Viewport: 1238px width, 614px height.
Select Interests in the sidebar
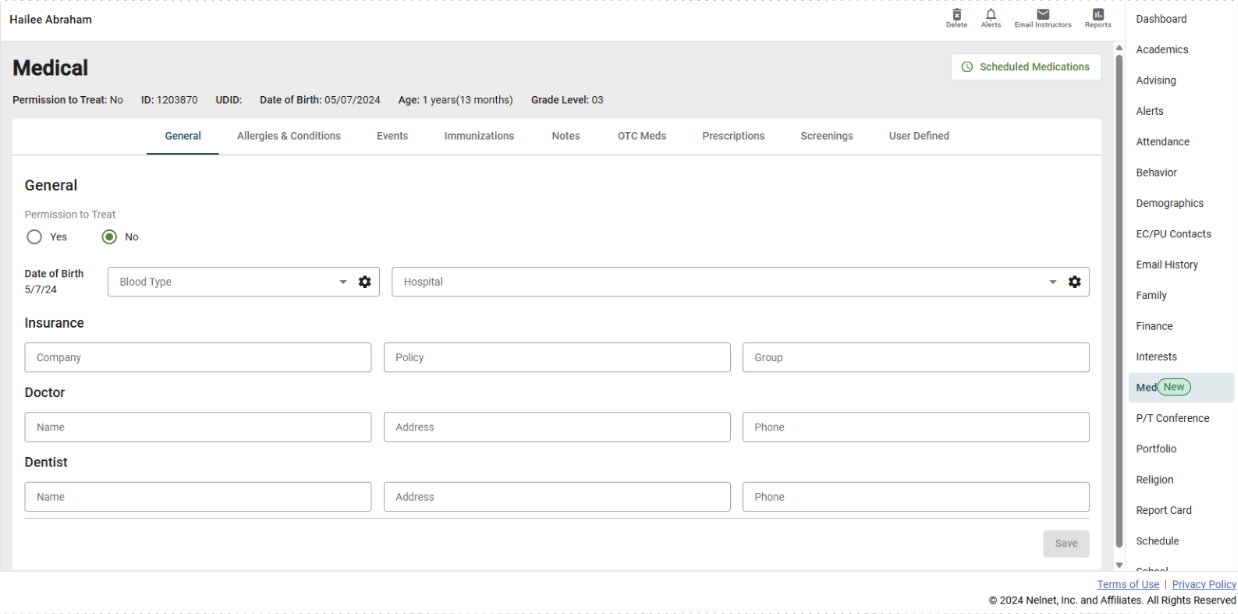tap(1156, 357)
